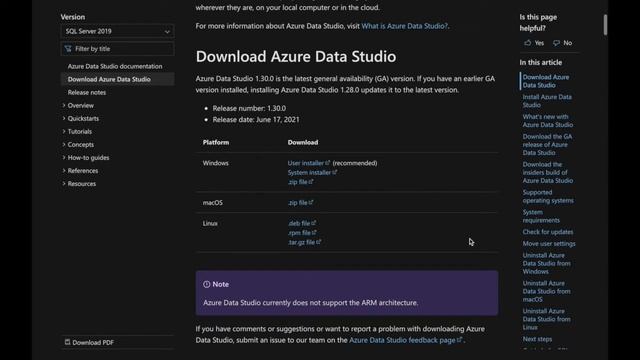Expand the Overview tree section
The image size is (640, 360).
(64, 105)
